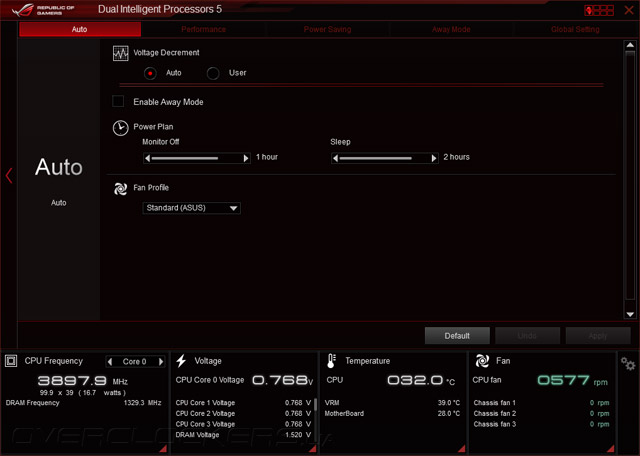Screen dimensions: 640x456
Task: Click the Default button
Action: (457, 336)
